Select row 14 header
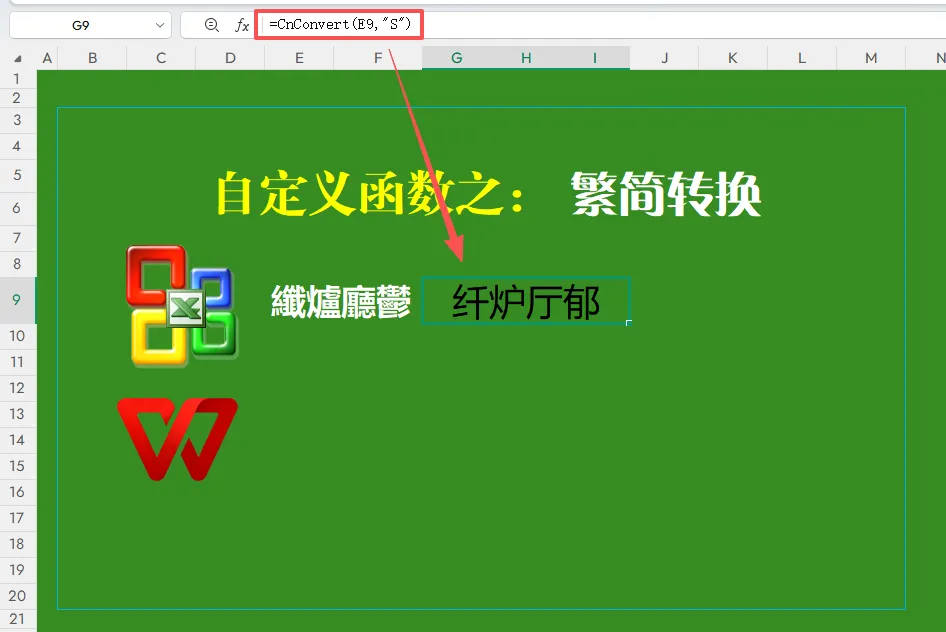Screen dimensions: 946x632 pos(17,440)
